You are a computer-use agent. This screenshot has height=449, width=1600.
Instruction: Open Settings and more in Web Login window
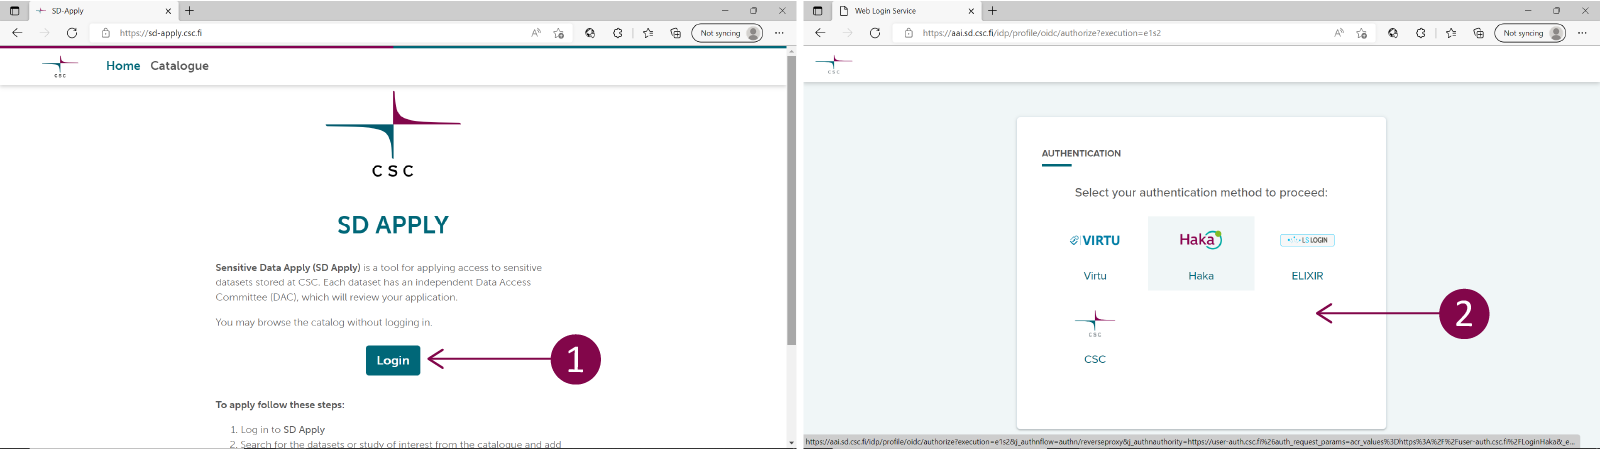pos(1582,33)
